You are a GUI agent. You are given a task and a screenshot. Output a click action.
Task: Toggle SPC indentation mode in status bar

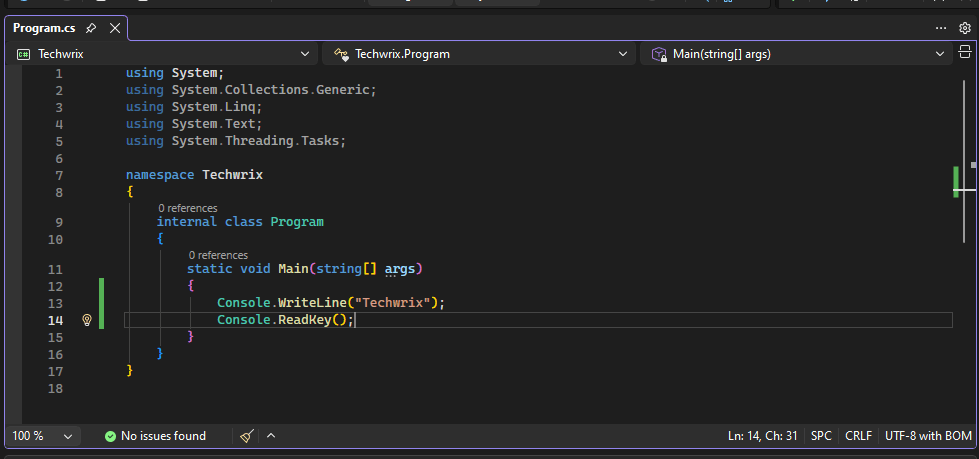pos(821,436)
